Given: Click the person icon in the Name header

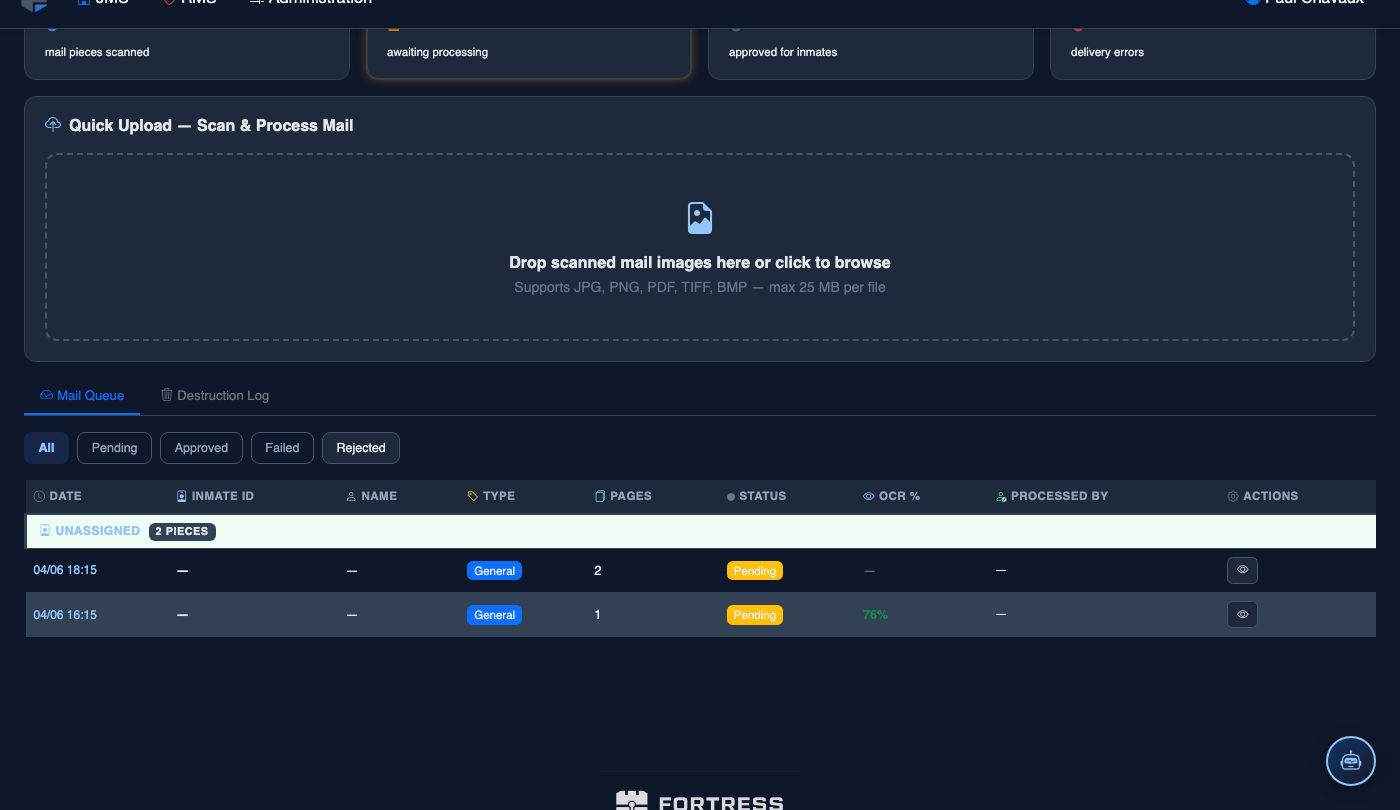Looking at the screenshot, I should [351, 496].
